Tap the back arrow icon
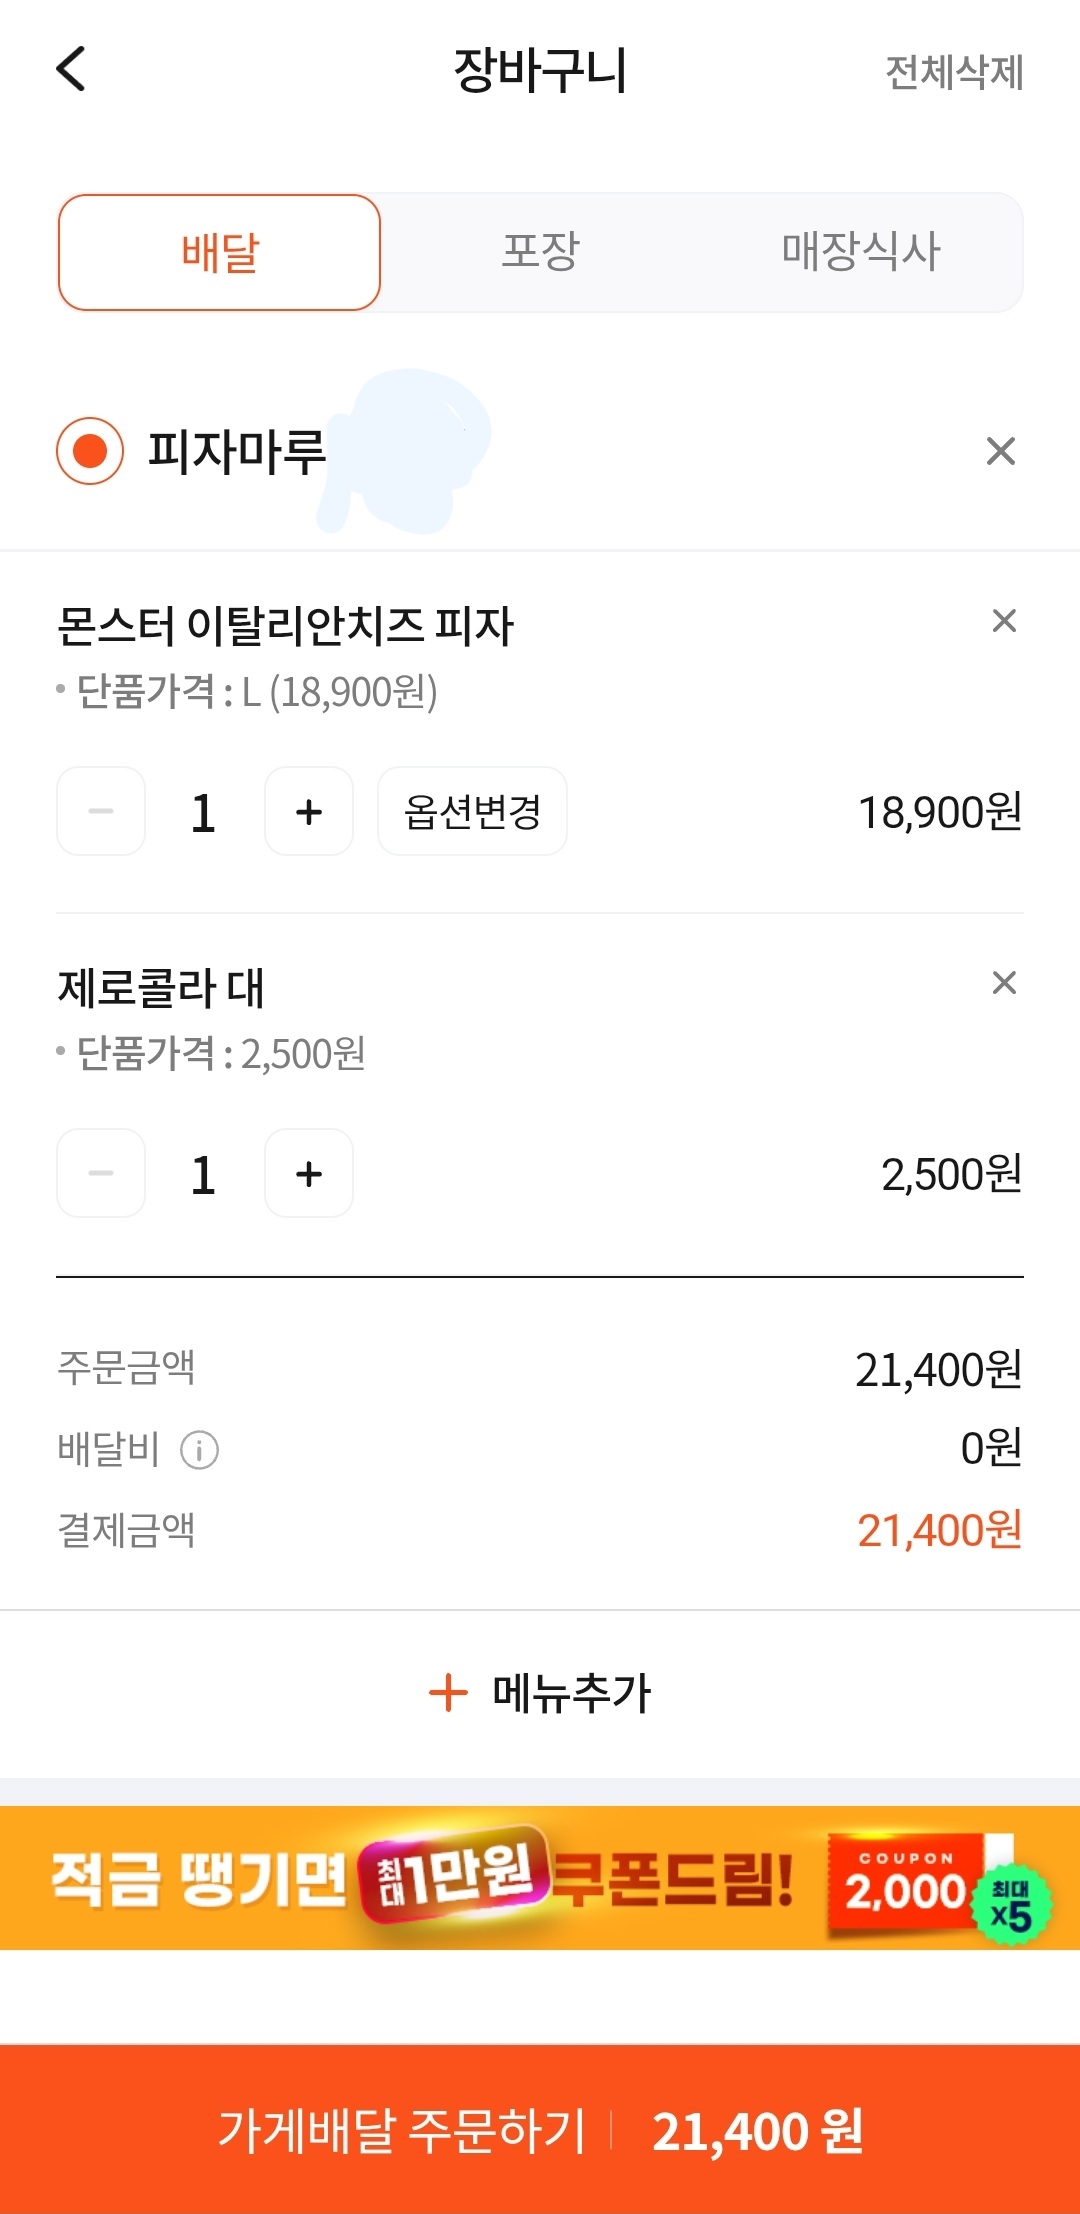Image resolution: width=1080 pixels, height=2214 pixels. [71, 69]
